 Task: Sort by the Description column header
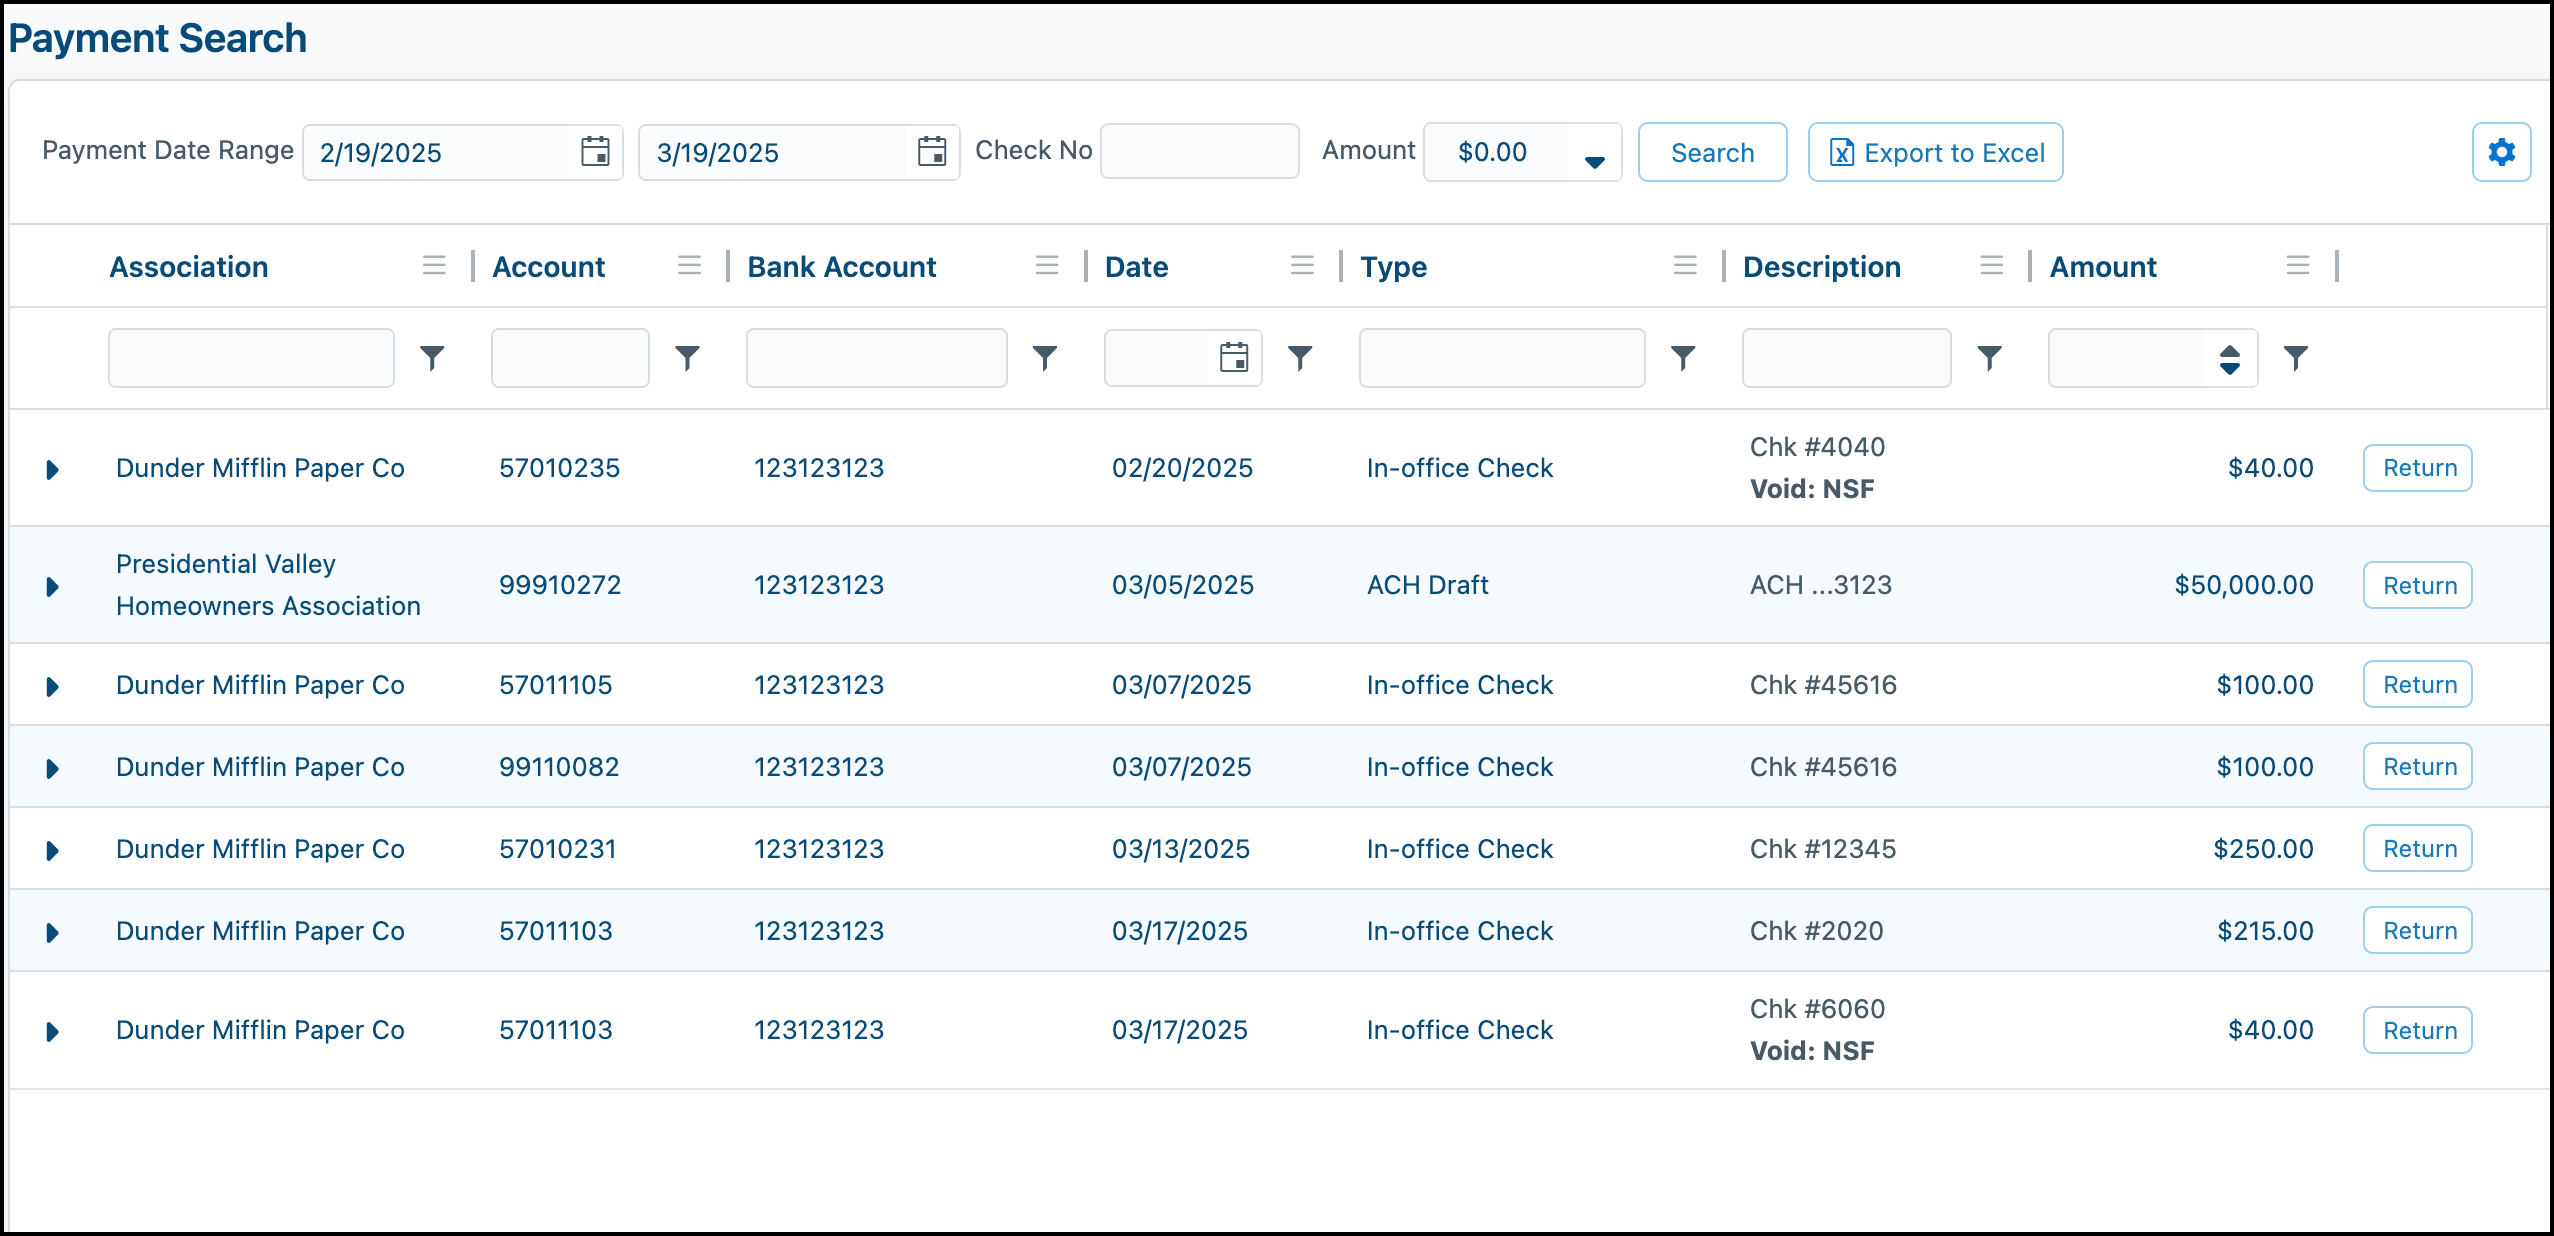point(1821,267)
